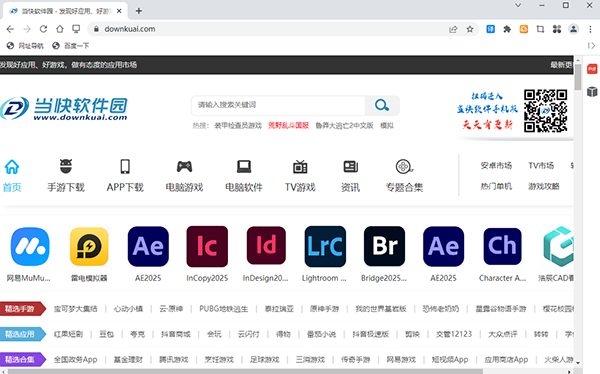600x374 pixels.
Task: Click the blue translate extension icon
Action: (491, 29)
